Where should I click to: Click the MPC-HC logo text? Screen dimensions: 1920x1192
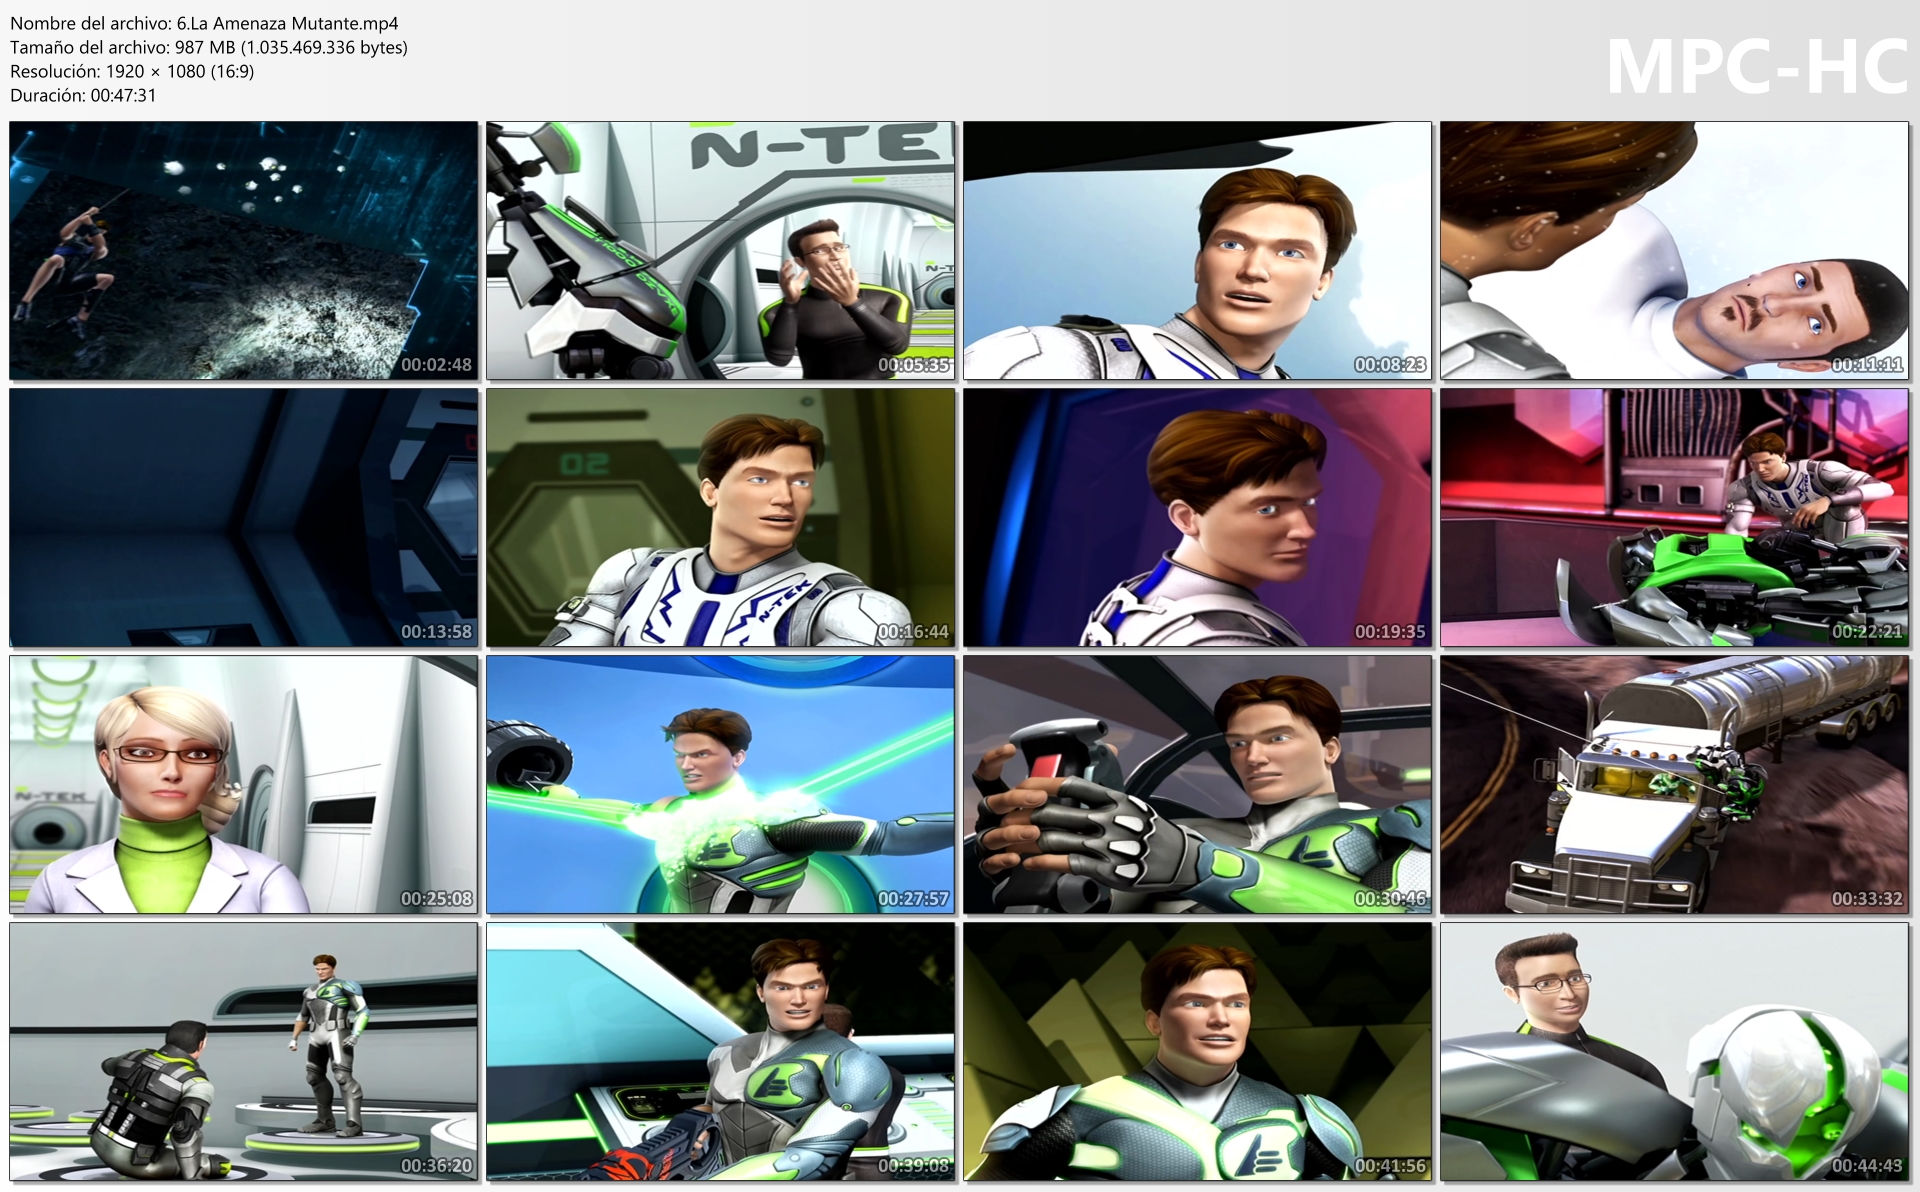point(1756,68)
